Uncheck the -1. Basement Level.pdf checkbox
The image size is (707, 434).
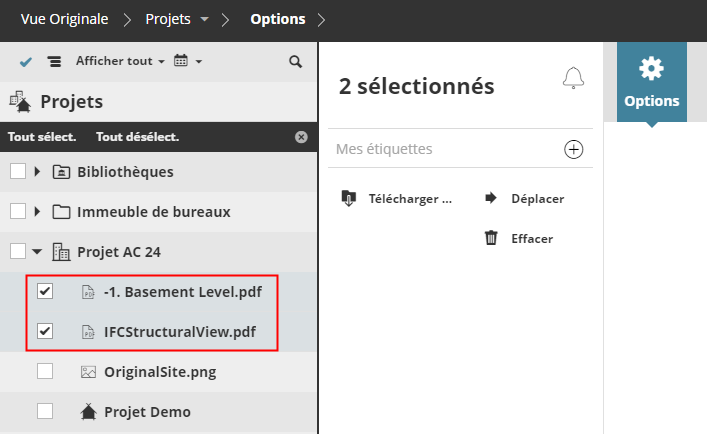pyautogui.click(x=45, y=292)
